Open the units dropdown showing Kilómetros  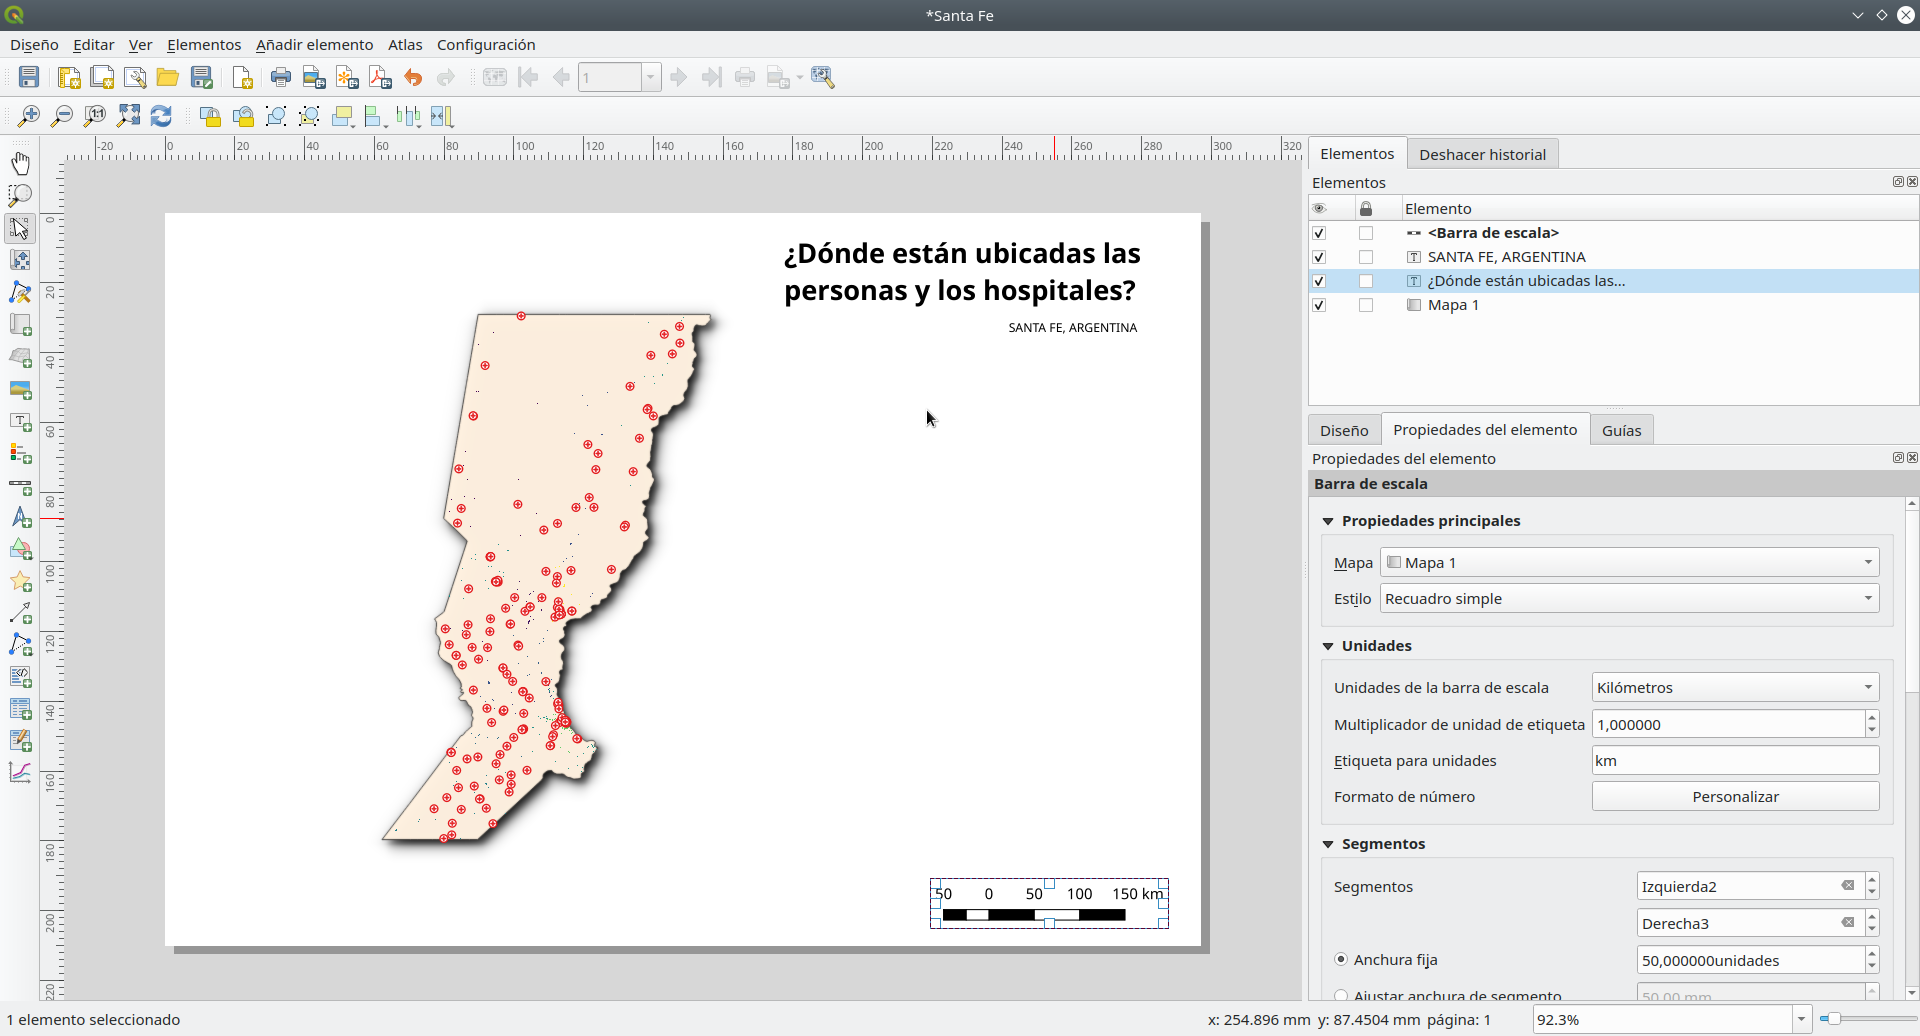point(1736,687)
